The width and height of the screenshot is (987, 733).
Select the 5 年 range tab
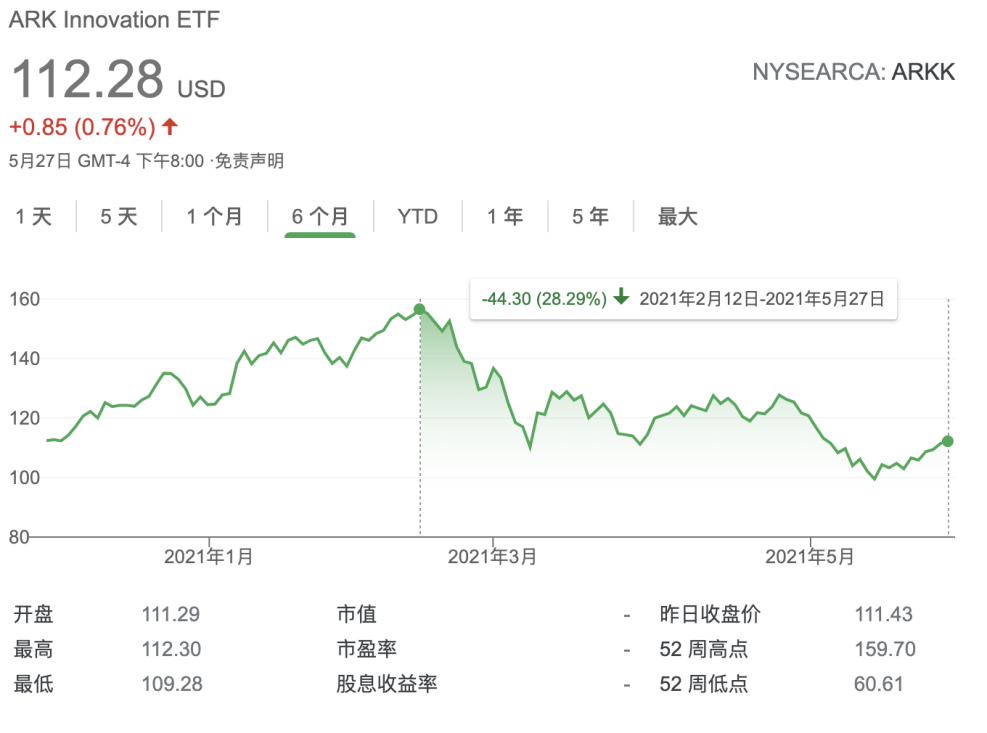(590, 216)
